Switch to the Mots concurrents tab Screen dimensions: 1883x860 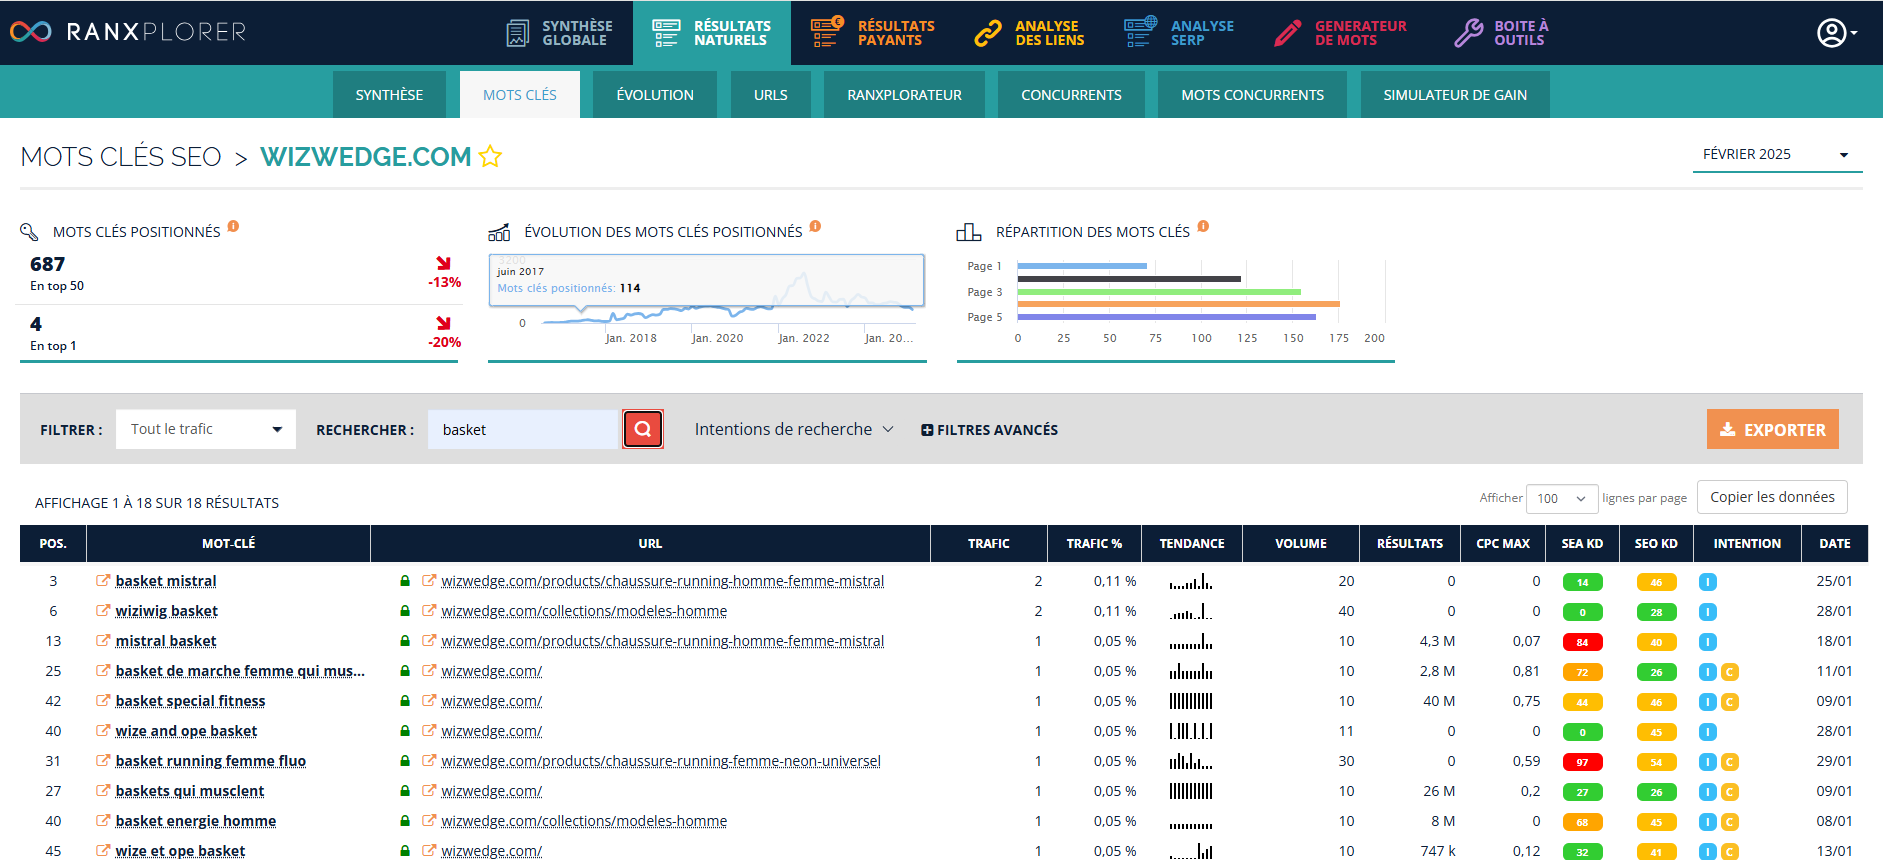coord(1252,95)
